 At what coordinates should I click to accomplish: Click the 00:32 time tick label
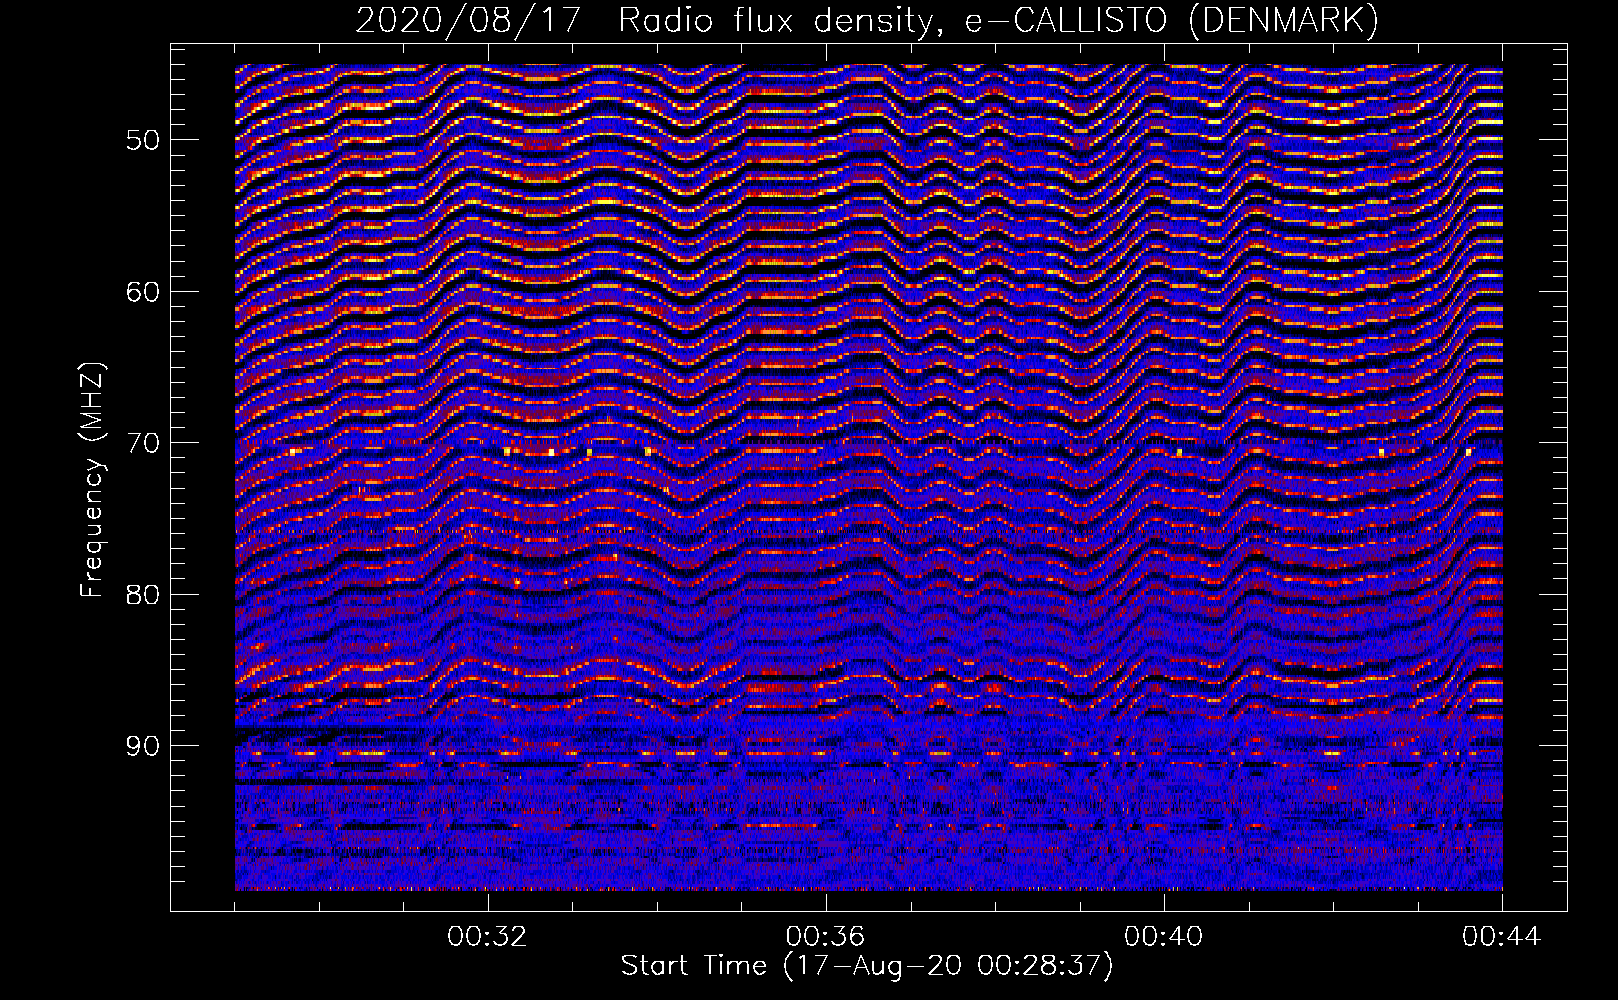[x=487, y=937]
